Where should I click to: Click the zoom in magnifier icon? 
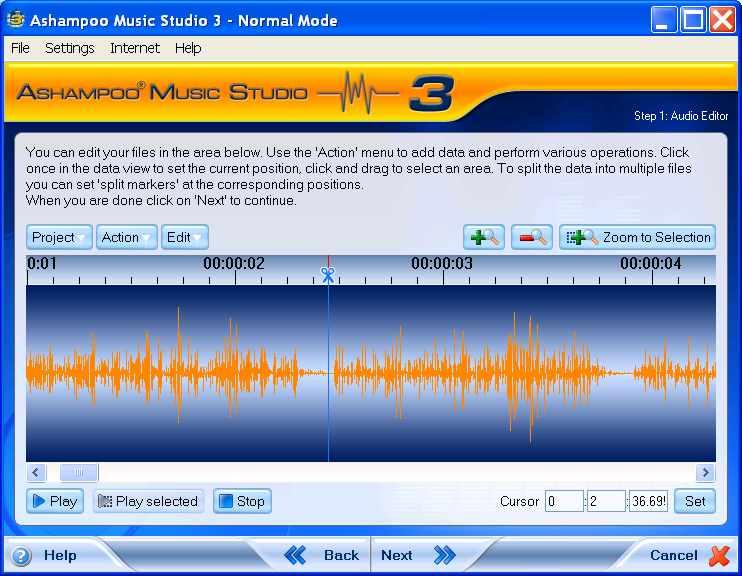(484, 237)
